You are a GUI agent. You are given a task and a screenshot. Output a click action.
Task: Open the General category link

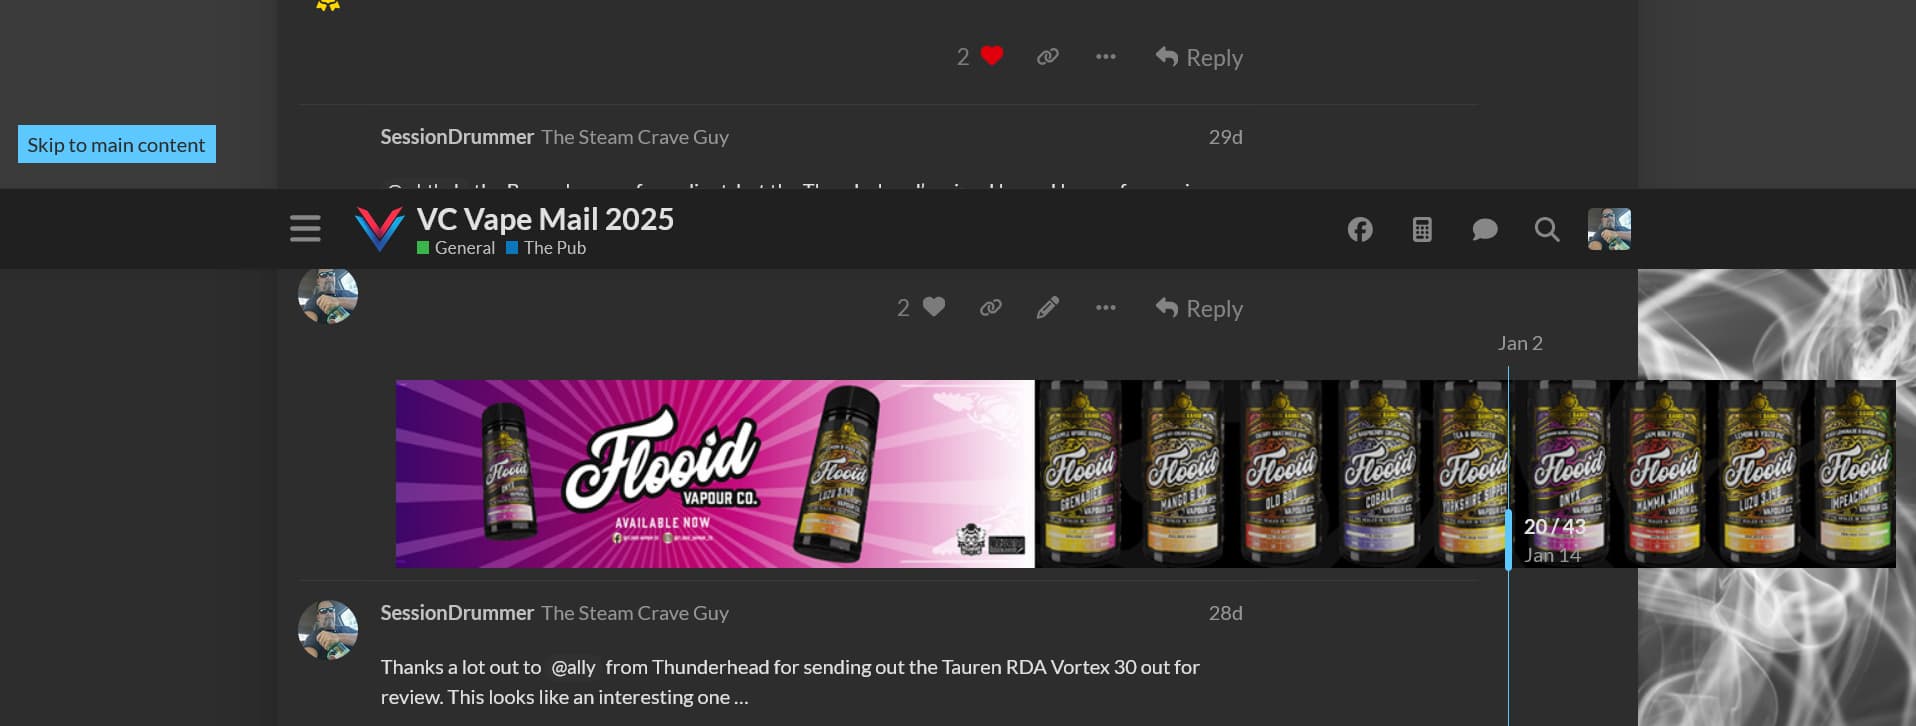[456, 248]
